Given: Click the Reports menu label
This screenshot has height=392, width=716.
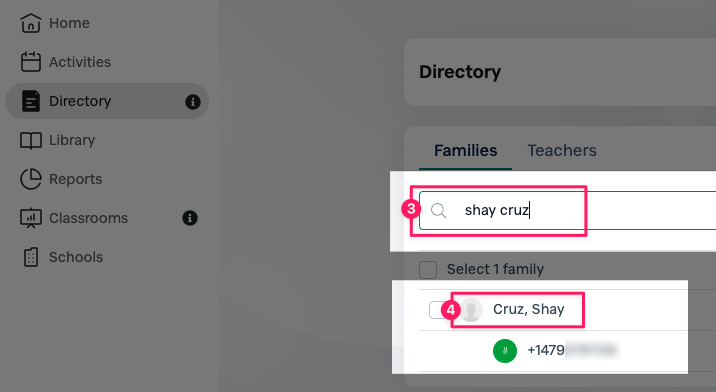Looking at the screenshot, I should click(75, 179).
